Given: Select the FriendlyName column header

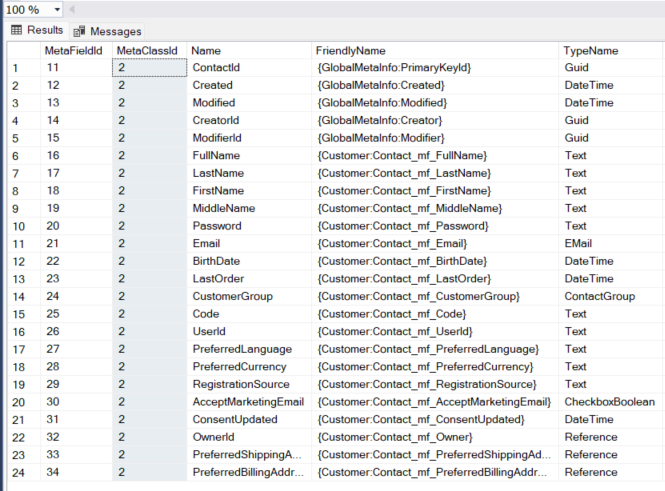Looking at the screenshot, I should 350,50.
